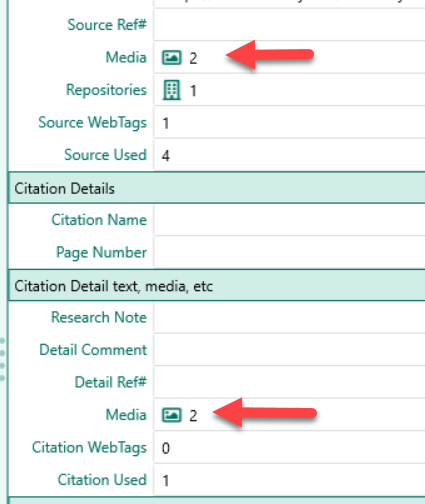The height and width of the screenshot is (504, 425).
Task: Click the Source Ref# label
Action: (107, 25)
